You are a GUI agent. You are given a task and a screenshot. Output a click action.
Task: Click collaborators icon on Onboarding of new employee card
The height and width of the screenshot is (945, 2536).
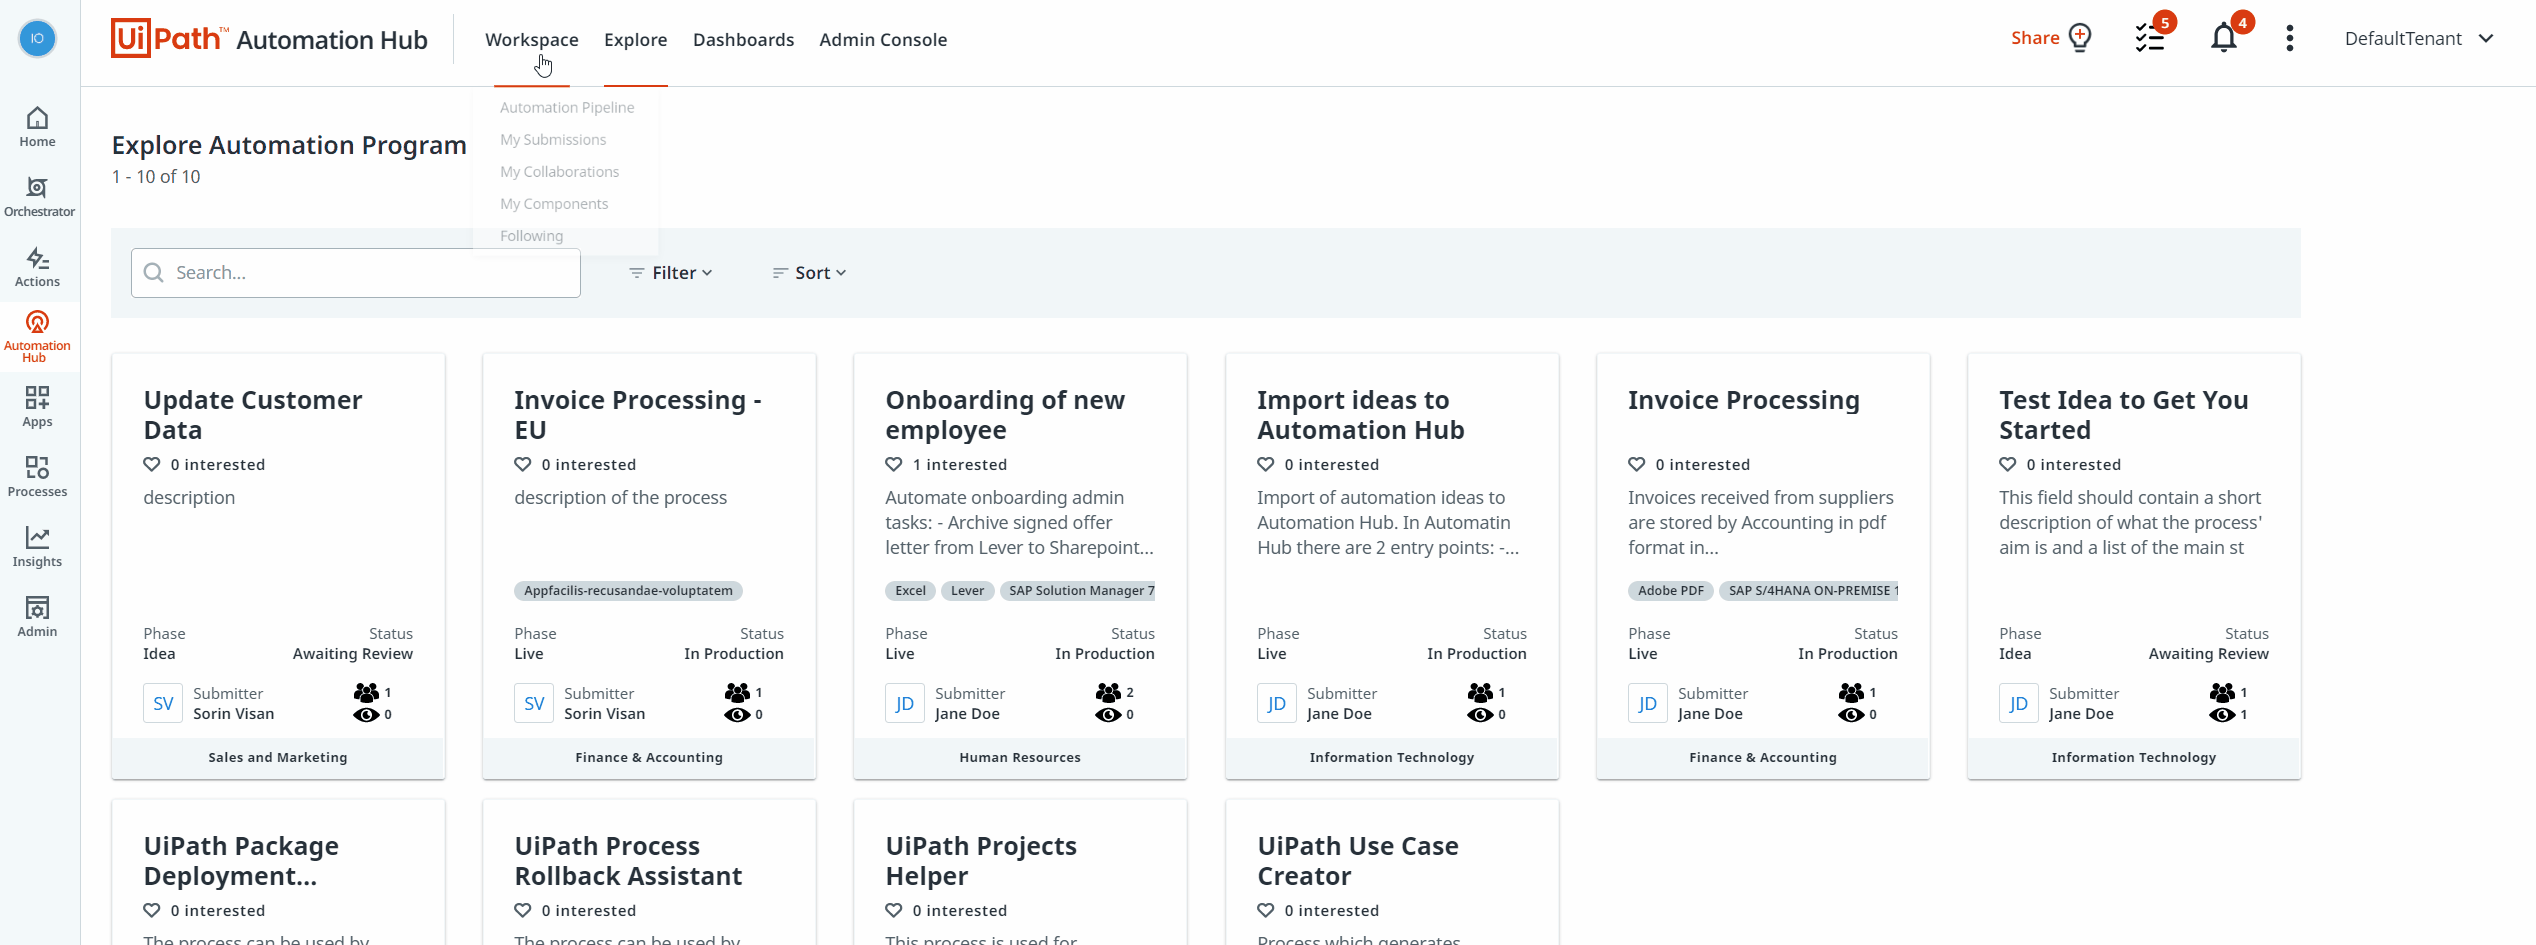tap(1108, 692)
